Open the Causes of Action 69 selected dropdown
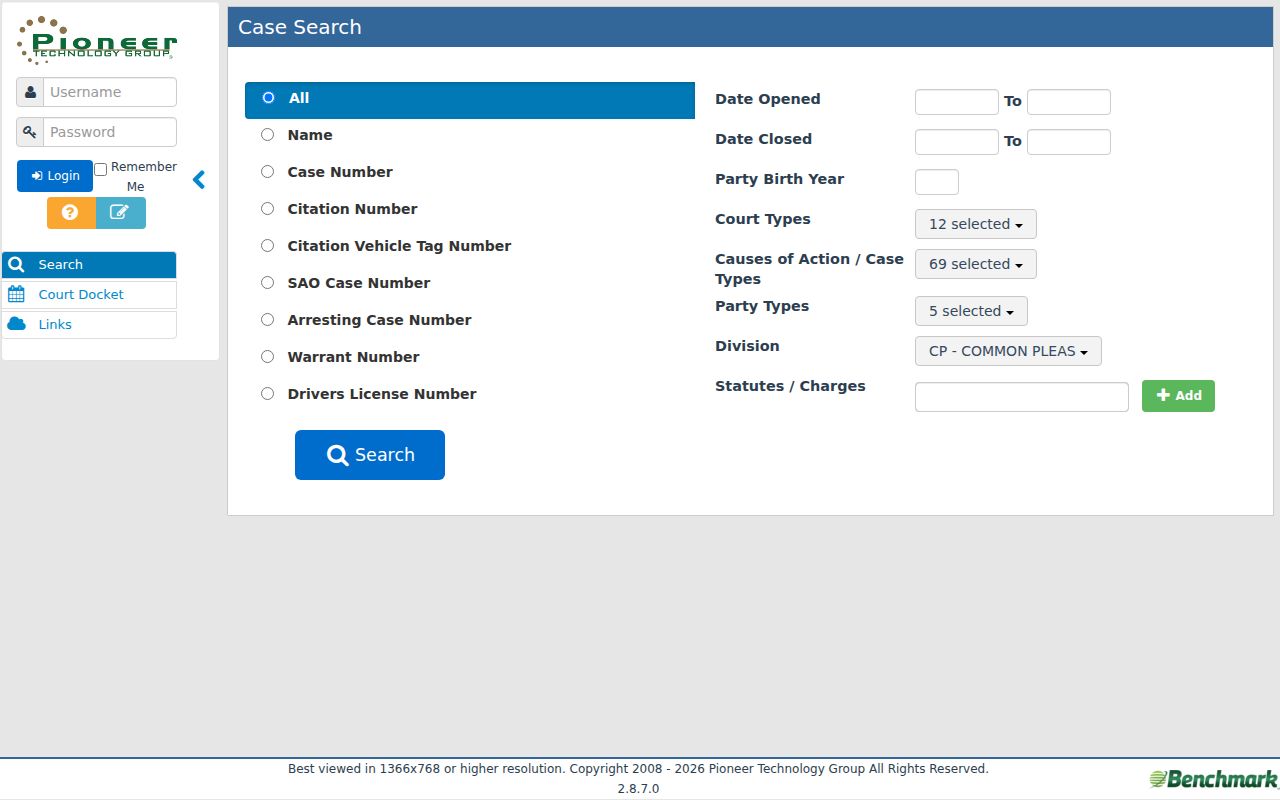This screenshot has width=1280, height=800. pyautogui.click(x=976, y=264)
